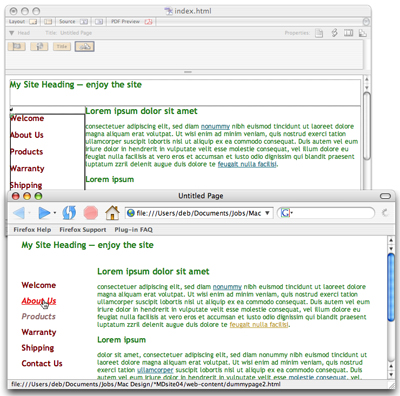Image resolution: width=400 pixels, height=396 pixels.
Task: Click the index.html document icon in title bar
Action: [x=169, y=11]
